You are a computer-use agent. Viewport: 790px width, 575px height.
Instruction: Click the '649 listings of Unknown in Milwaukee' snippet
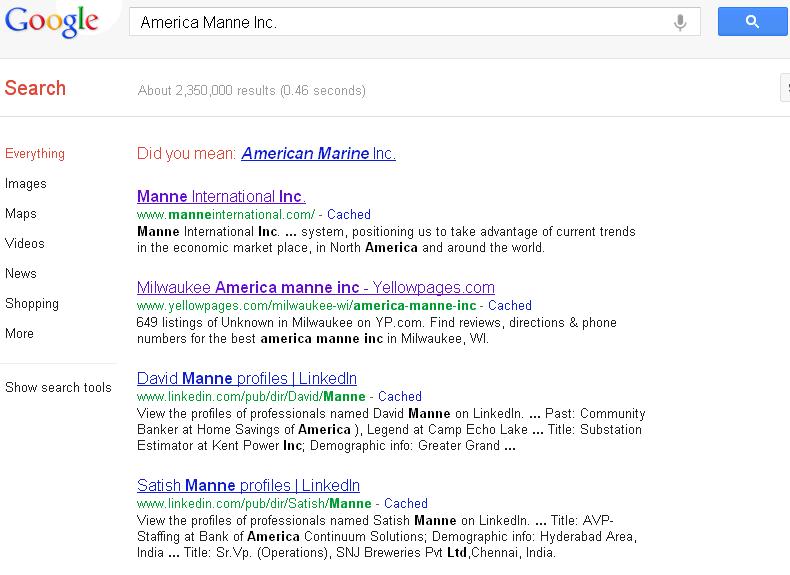pyautogui.click(x=376, y=331)
